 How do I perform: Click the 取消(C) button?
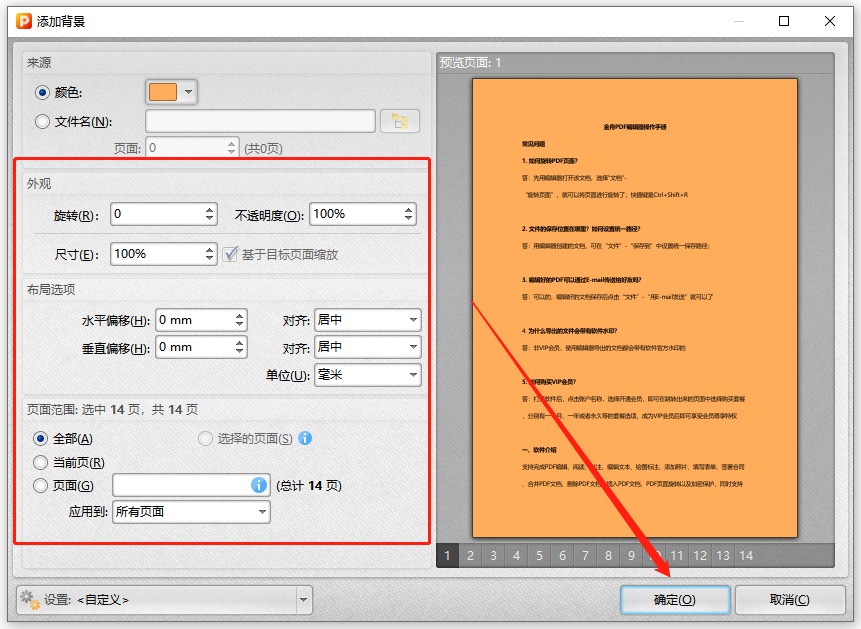pos(790,600)
